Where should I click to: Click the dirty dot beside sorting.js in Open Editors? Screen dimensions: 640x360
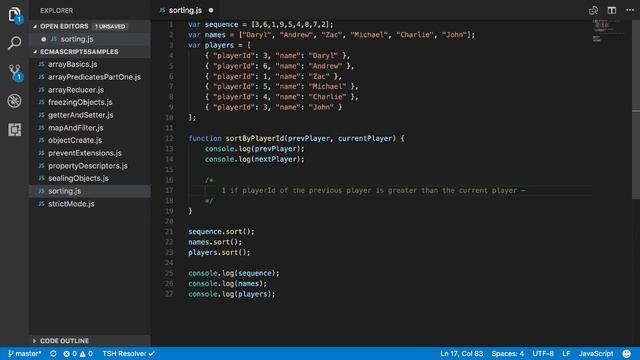[x=44, y=39]
